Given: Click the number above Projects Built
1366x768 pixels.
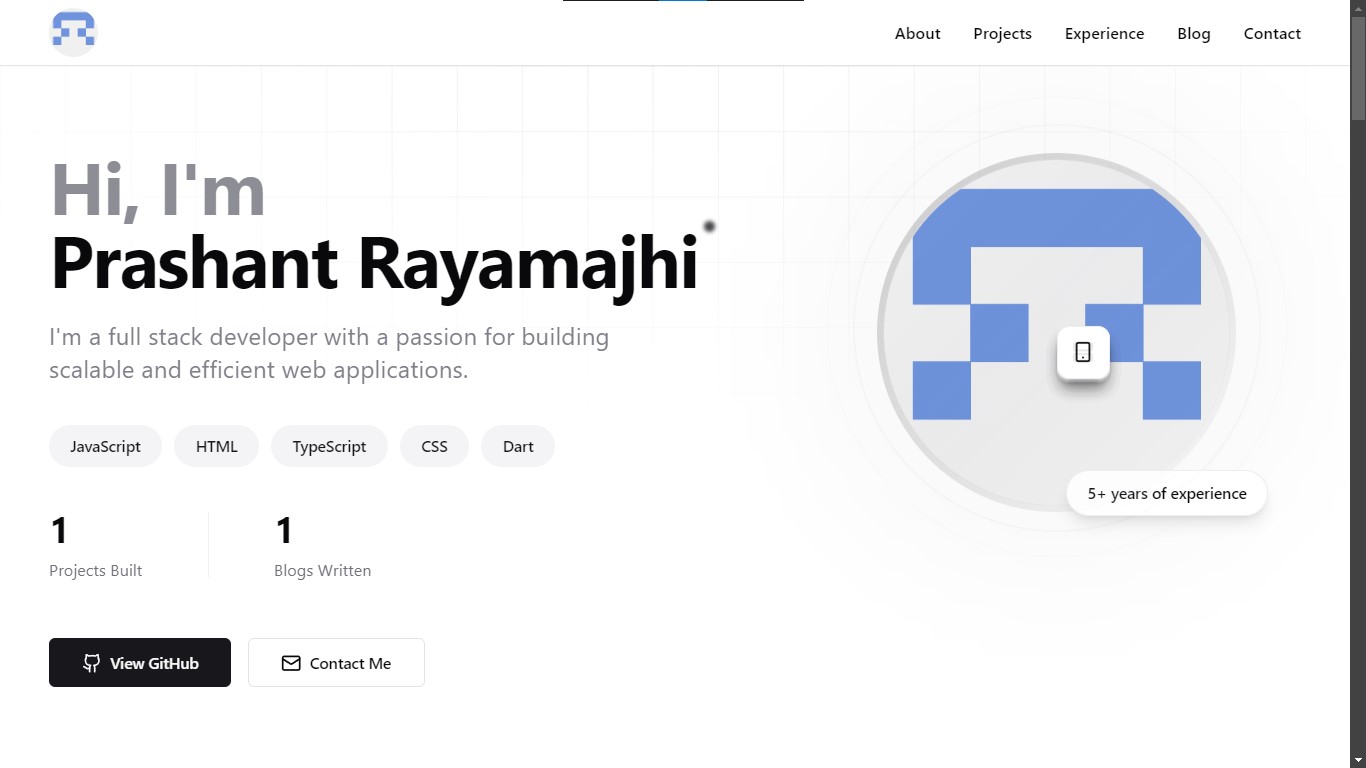Looking at the screenshot, I should point(58,531).
